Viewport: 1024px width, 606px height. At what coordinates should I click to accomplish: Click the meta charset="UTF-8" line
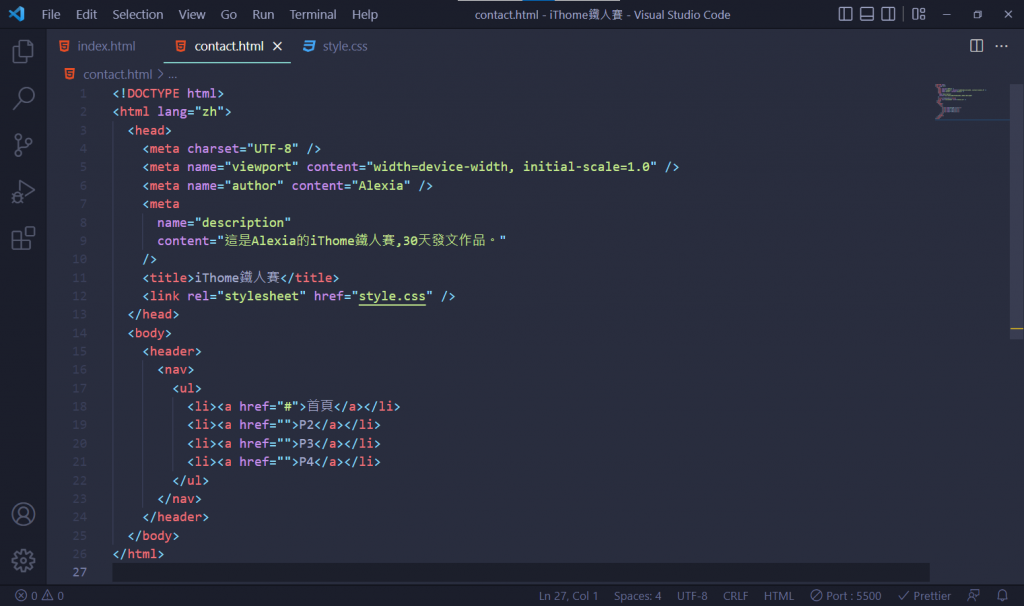coord(232,149)
